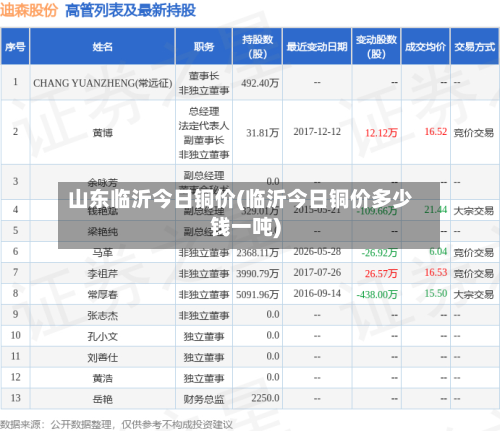Viewport: 500px width, 431px height.
Task: Click 大宗交易 in 常厚春's row
Action: (474, 294)
